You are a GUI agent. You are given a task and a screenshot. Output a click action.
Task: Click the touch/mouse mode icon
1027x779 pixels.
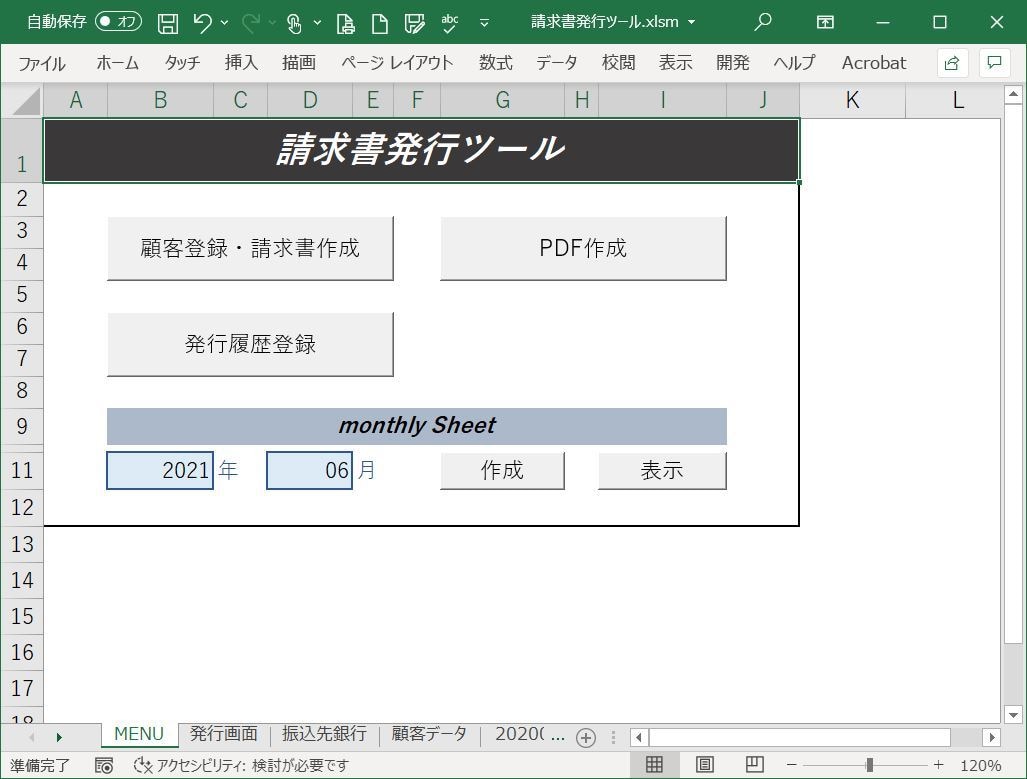click(294, 23)
